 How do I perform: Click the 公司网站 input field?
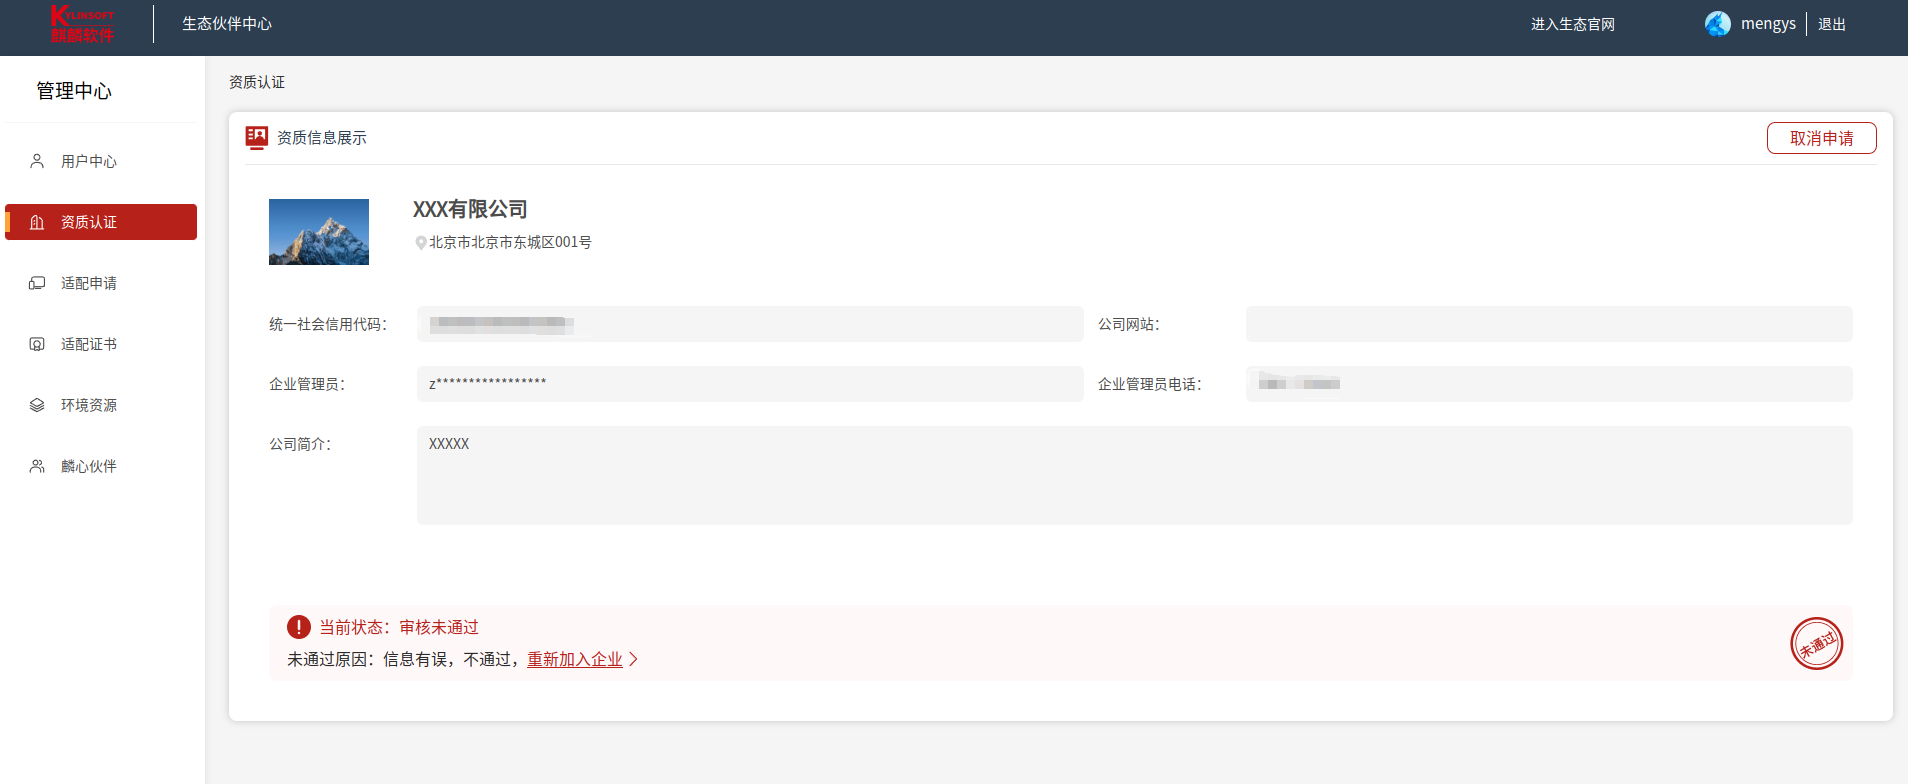[1548, 324]
